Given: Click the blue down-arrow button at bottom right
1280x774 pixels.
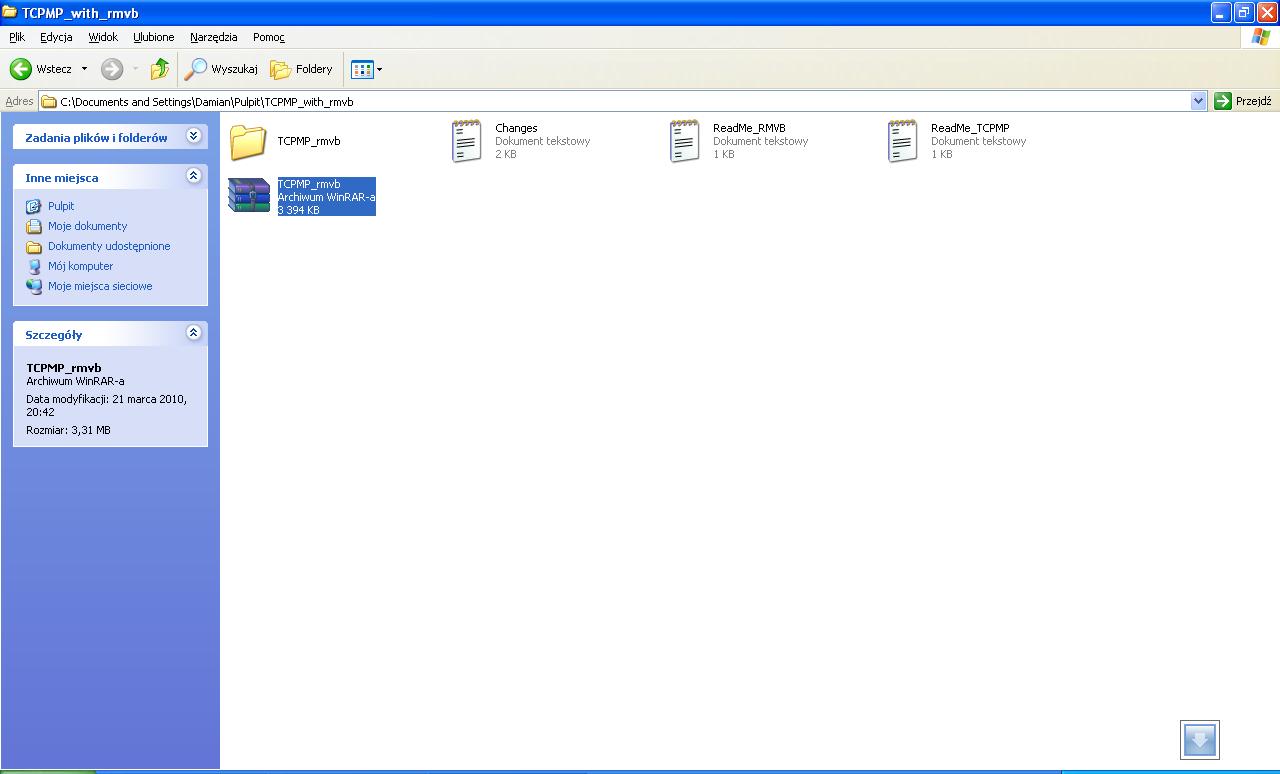Looking at the screenshot, I should tap(1200, 740).
